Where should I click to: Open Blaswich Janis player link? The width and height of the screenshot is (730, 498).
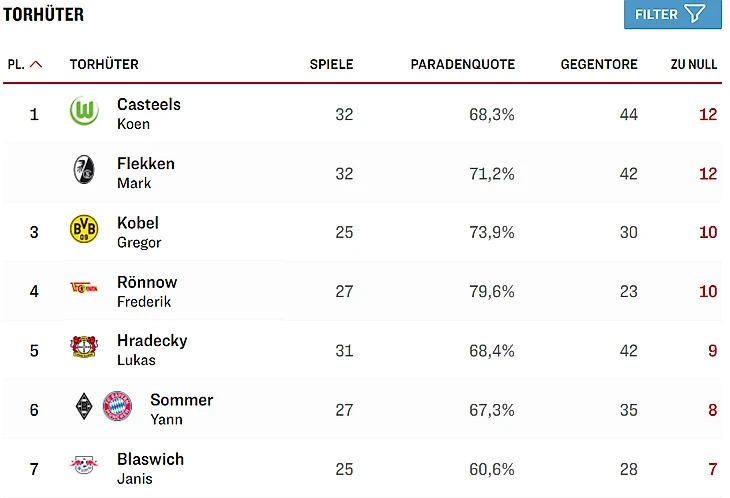pyautogui.click(x=150, y=467)
